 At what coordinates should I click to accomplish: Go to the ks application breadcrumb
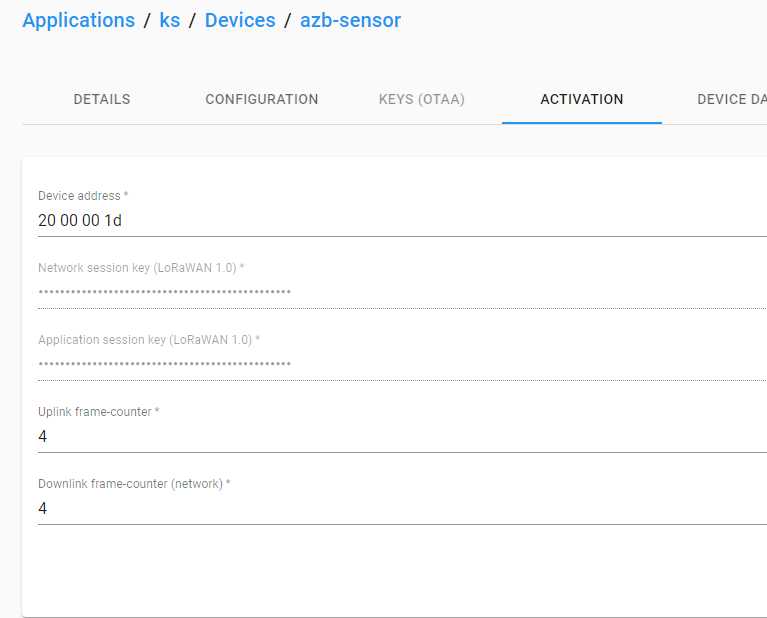pos(170,21)
